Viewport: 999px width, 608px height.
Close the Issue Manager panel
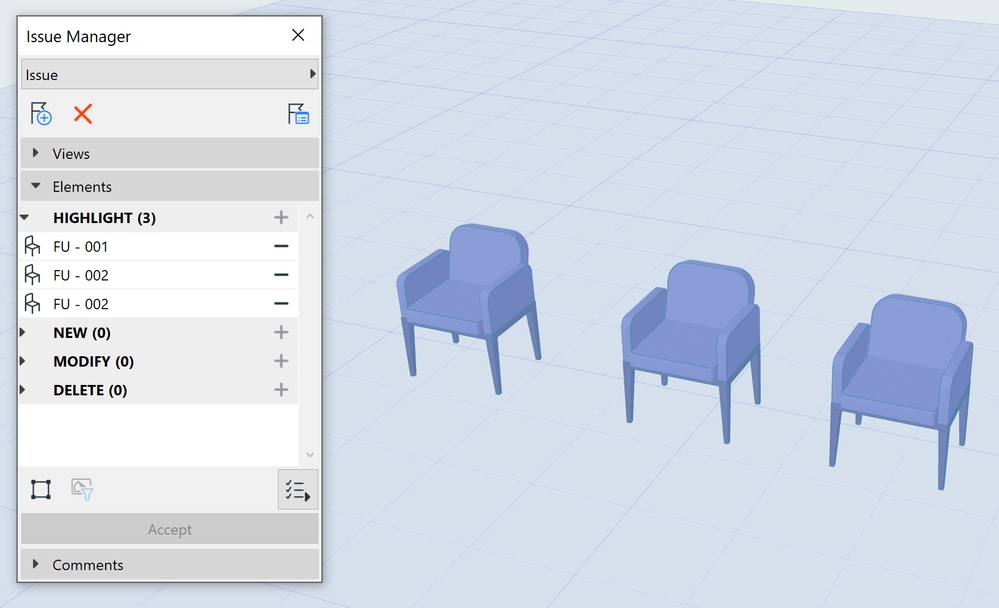pos(298,35)
